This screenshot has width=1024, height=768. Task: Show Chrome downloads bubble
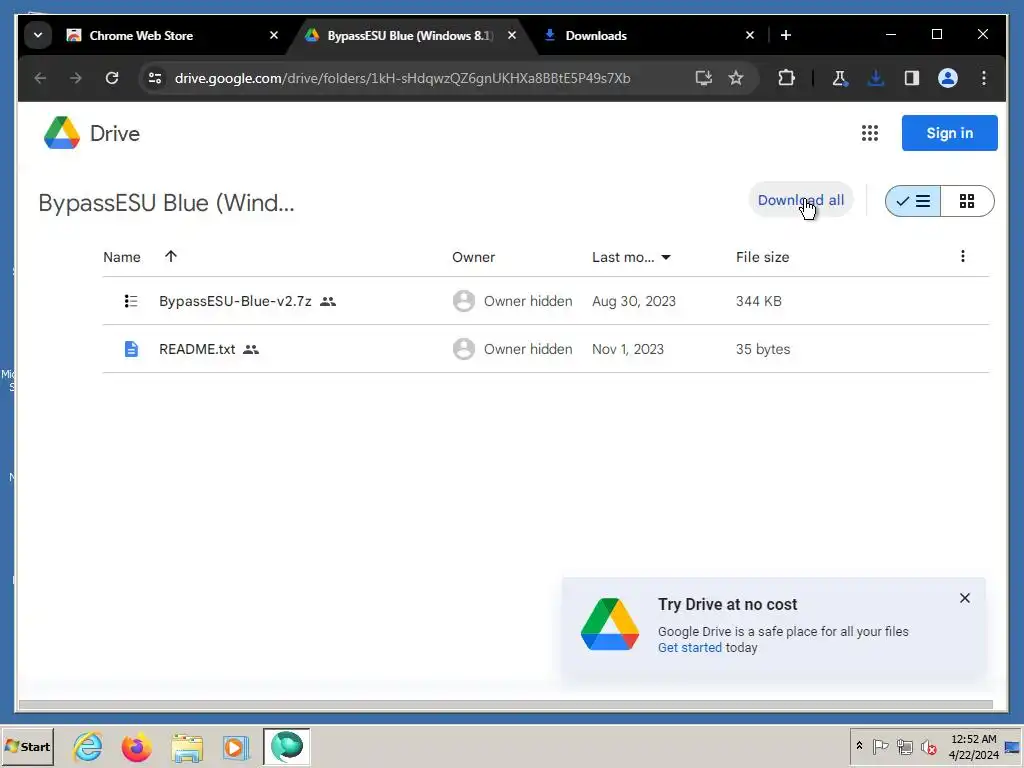[x=876, y=78]
